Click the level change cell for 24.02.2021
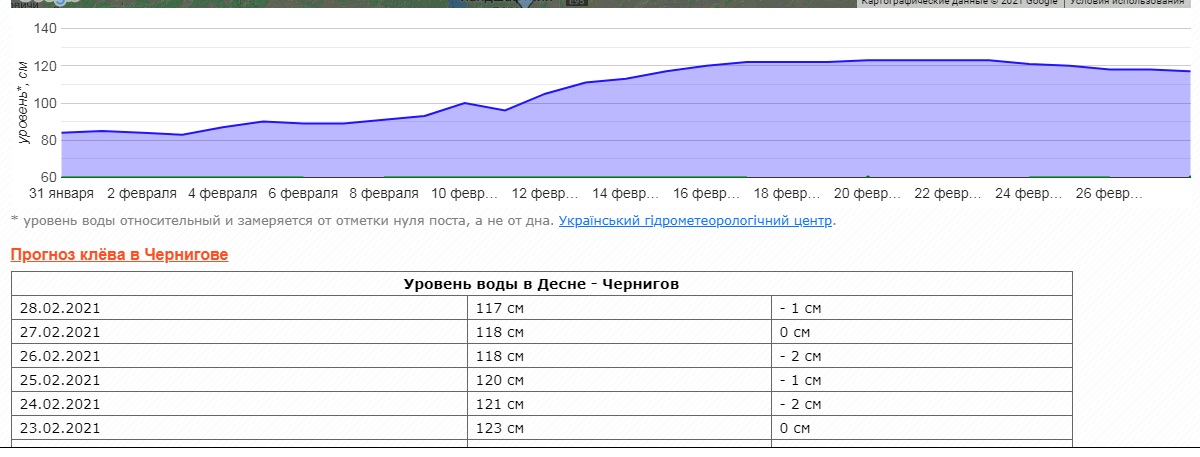 point(800,404)
